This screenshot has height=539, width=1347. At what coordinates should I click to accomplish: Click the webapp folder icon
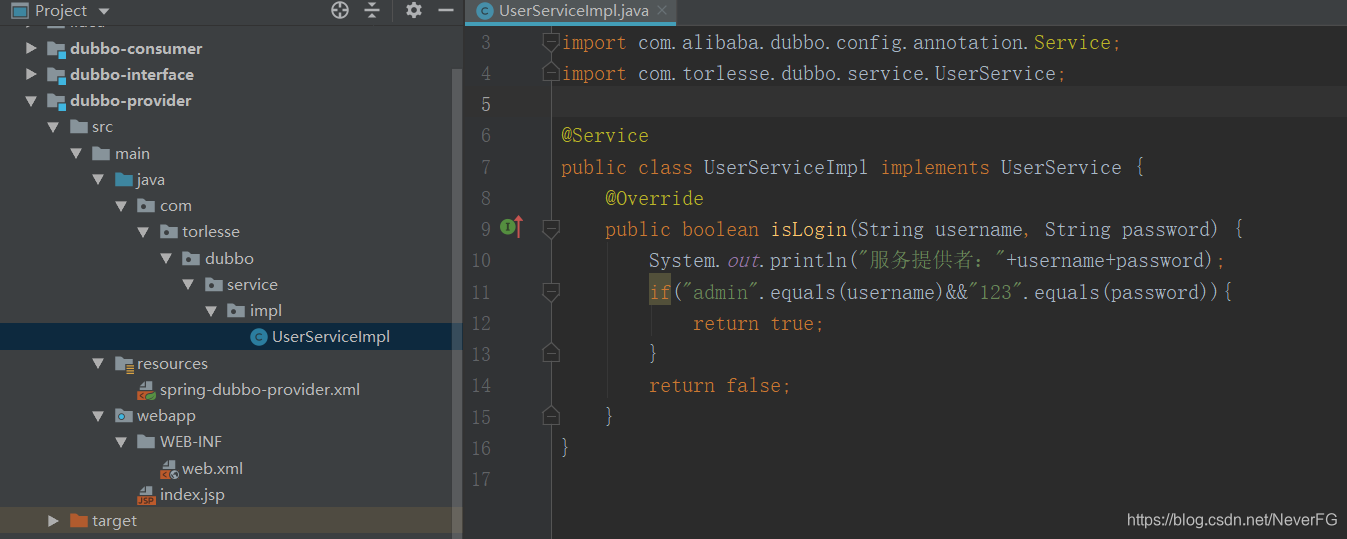(x=123, y=416)
